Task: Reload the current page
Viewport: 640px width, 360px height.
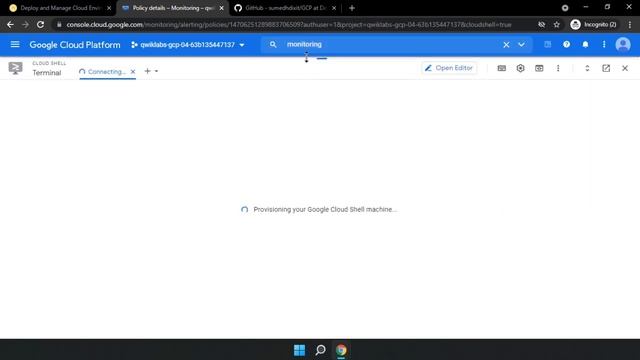Action: coord(40,24)
